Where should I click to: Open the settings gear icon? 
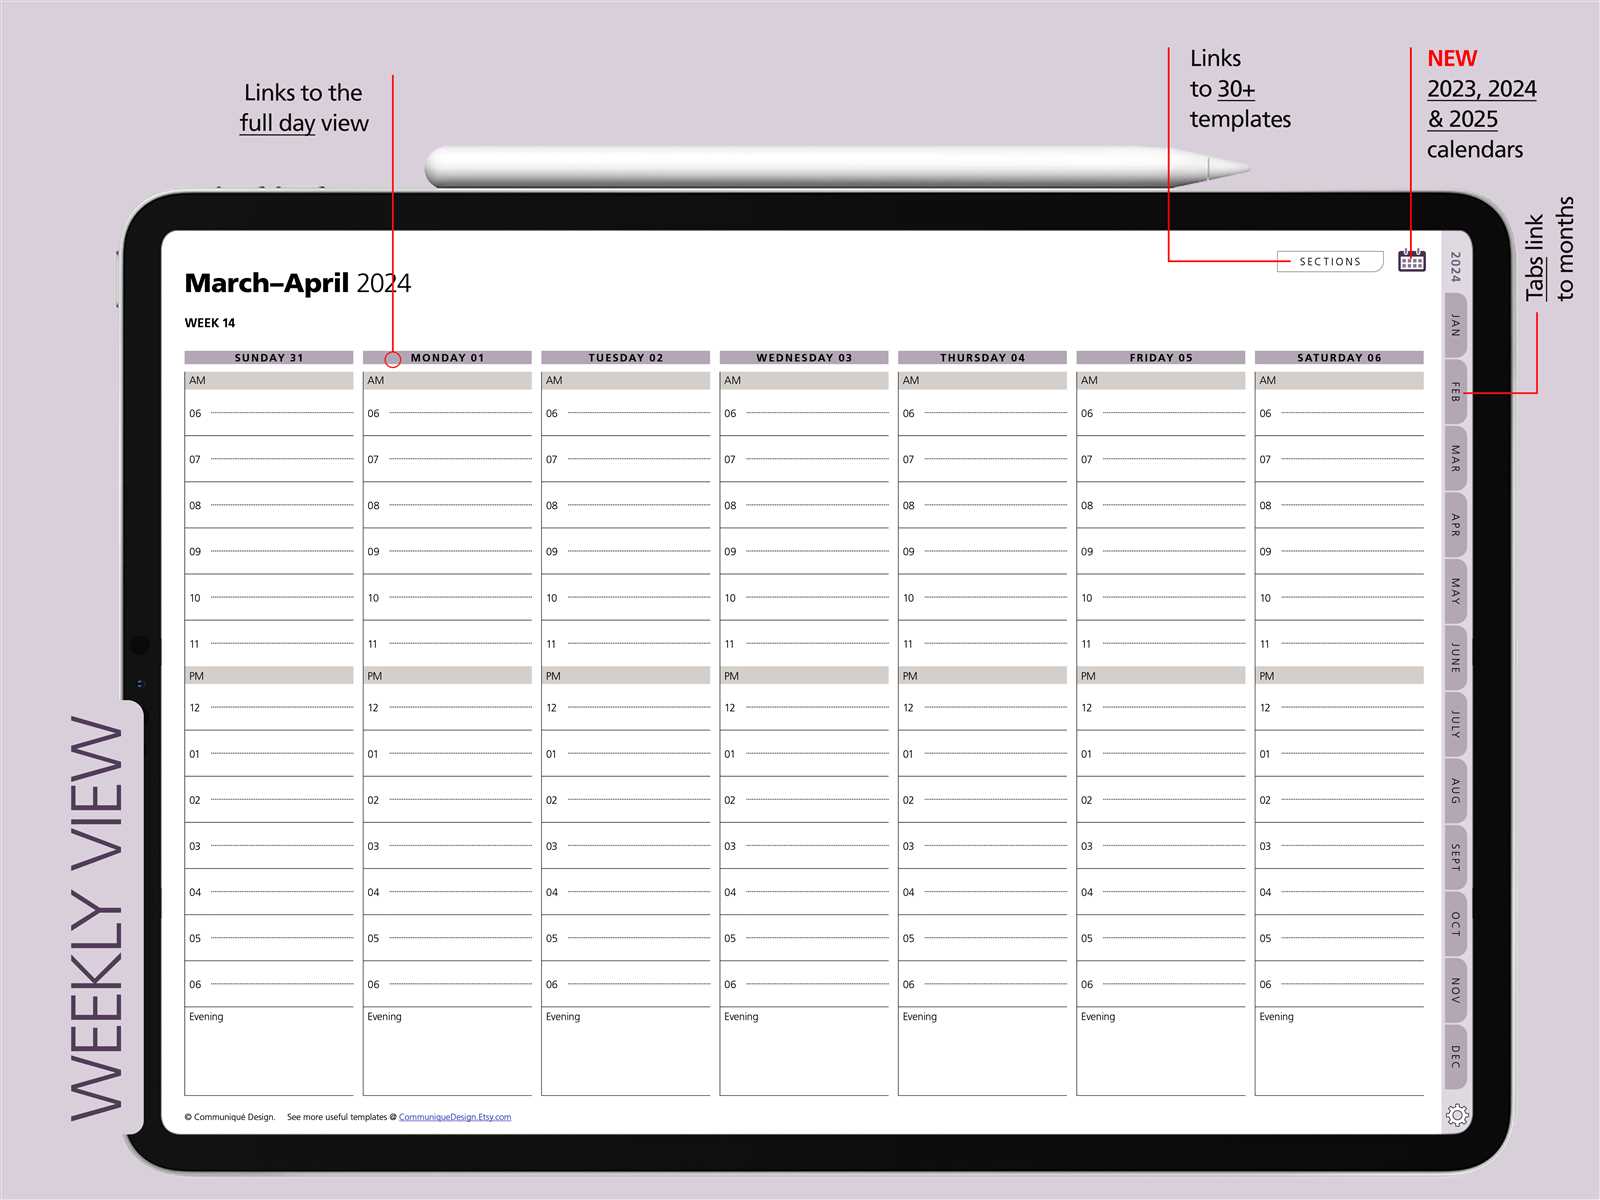coord(1457,1115)
